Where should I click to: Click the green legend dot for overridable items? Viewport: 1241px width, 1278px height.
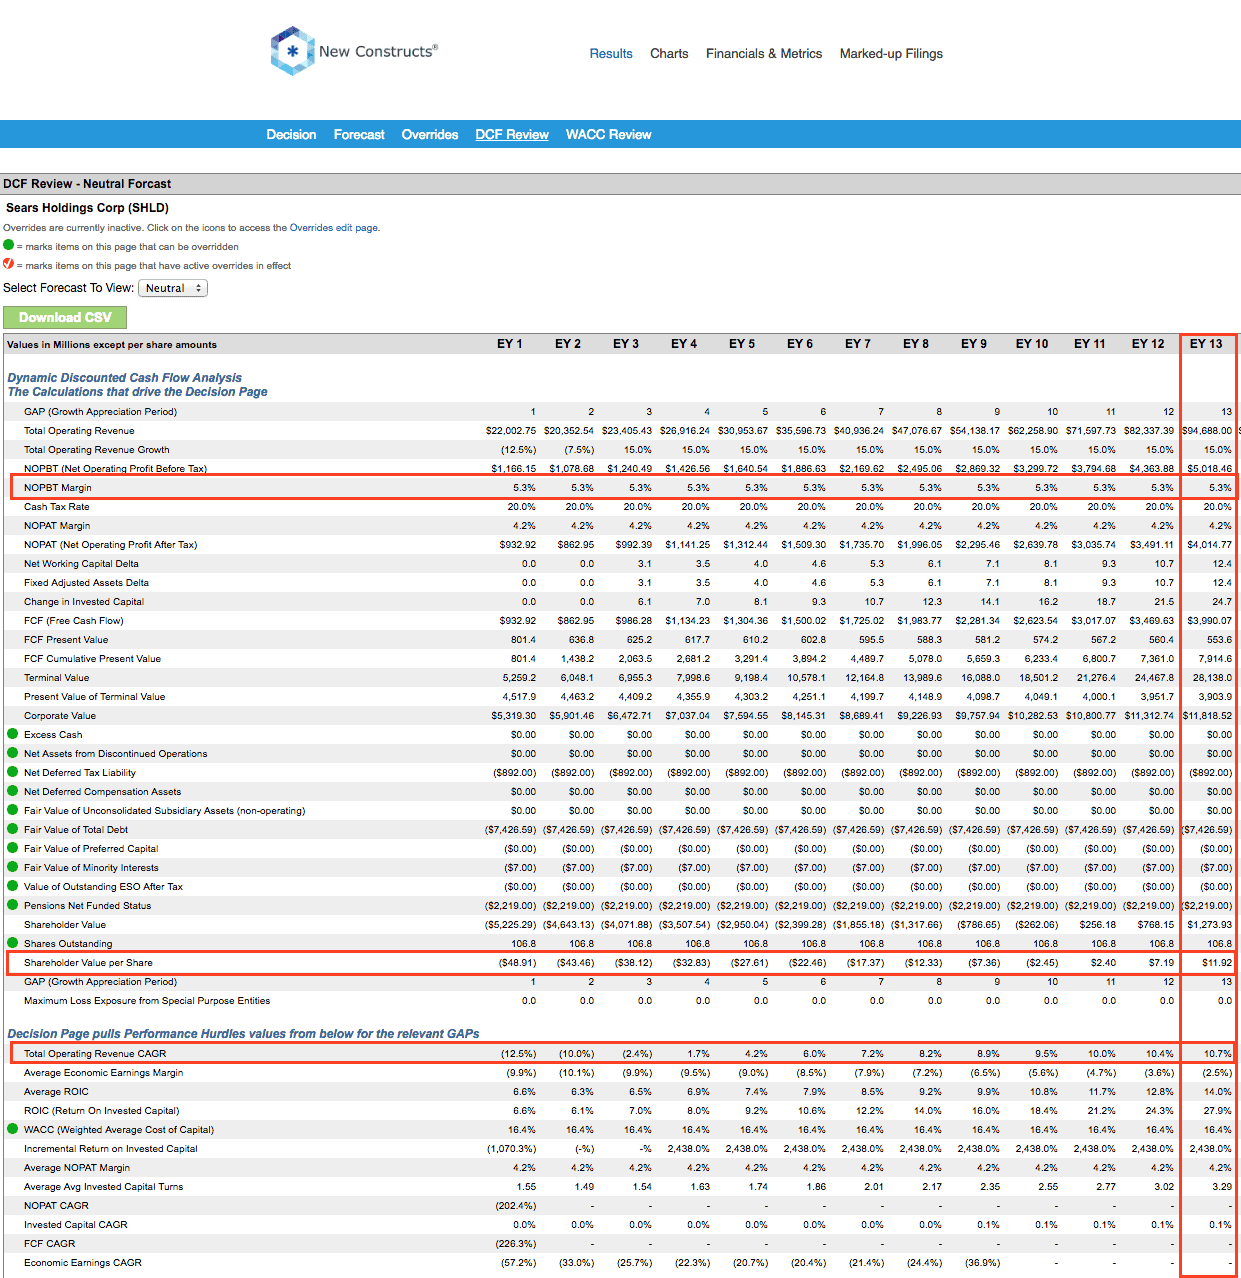tap(9, 245)
